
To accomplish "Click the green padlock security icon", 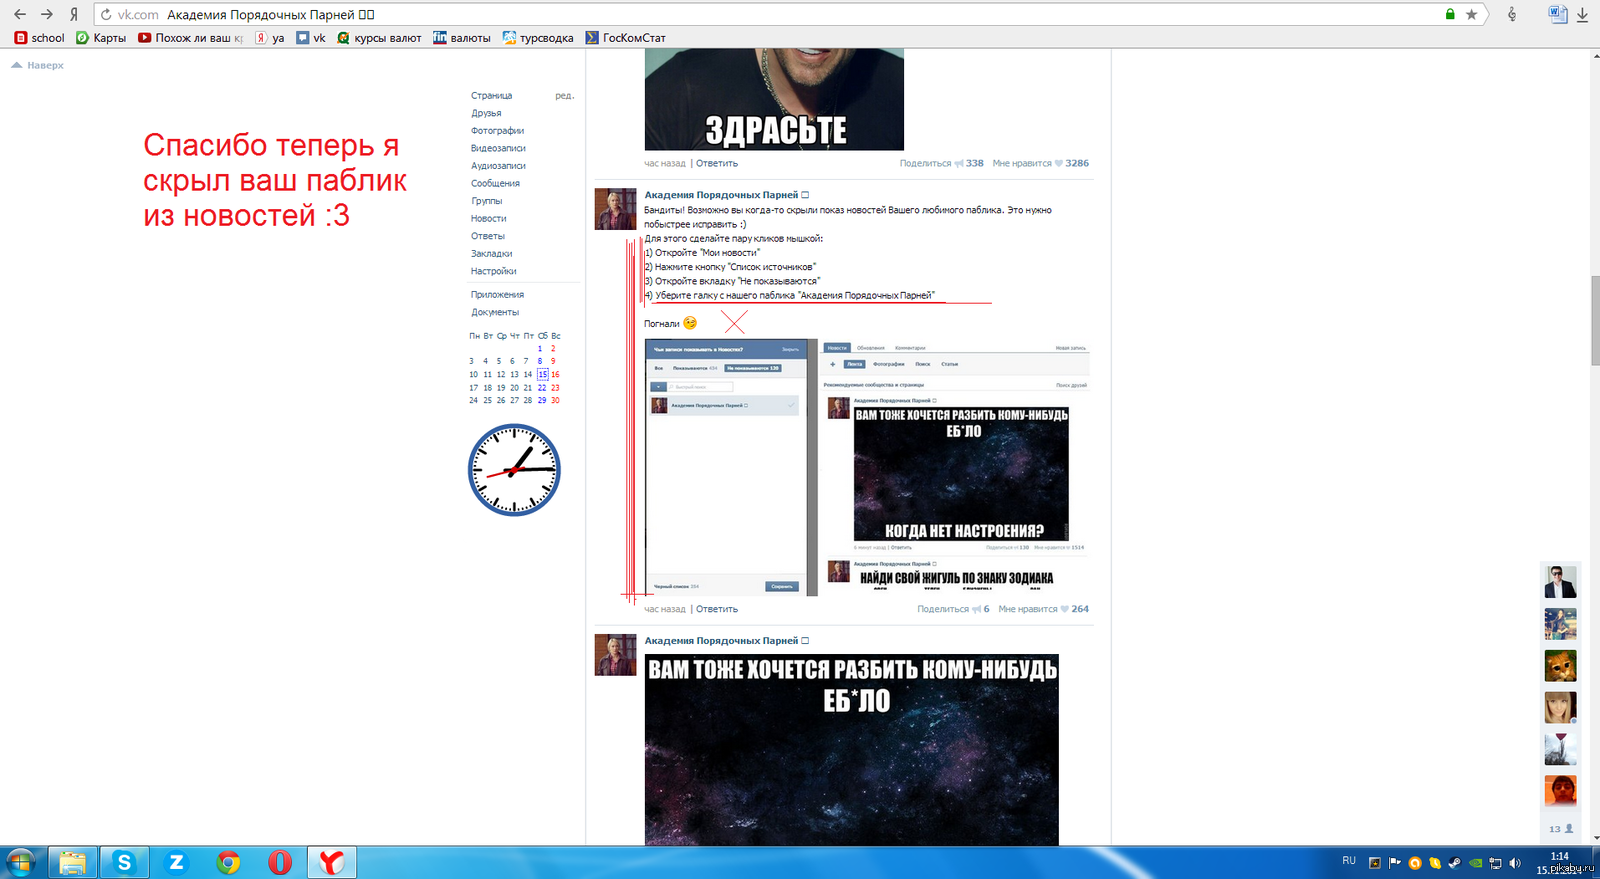I will [x=1450, y=15].
